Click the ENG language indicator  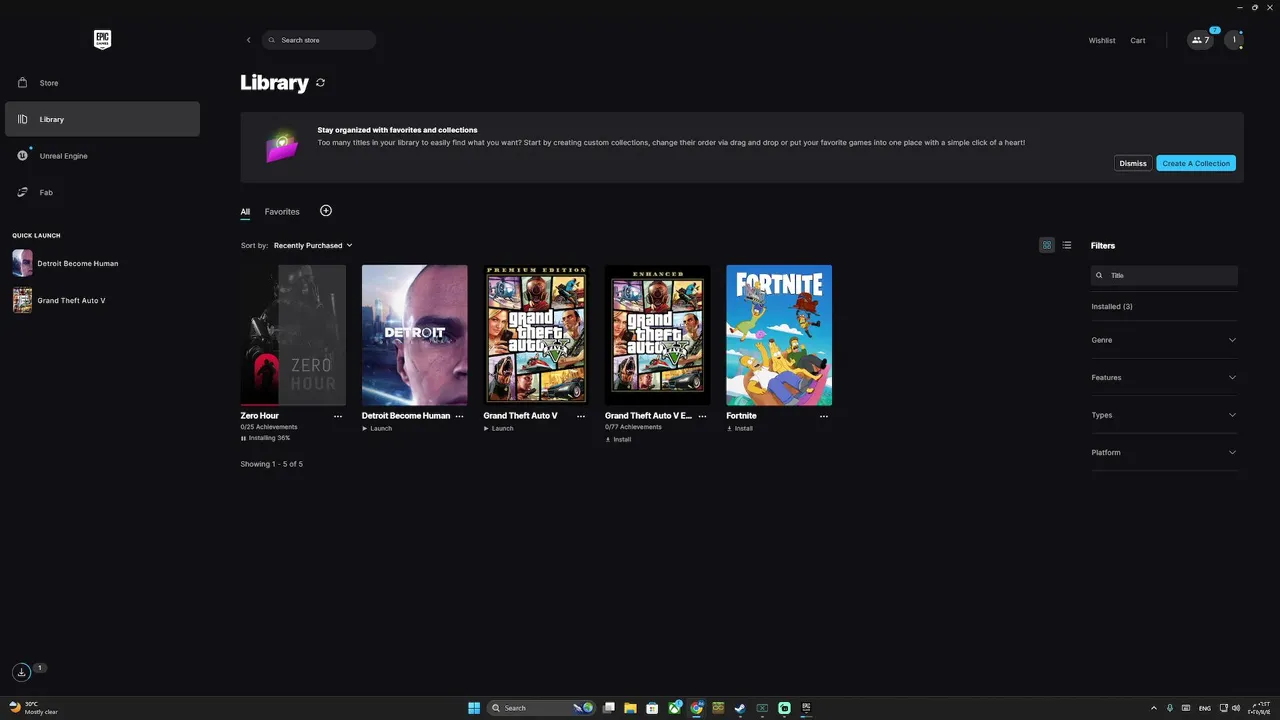[x=1205, y=708]
